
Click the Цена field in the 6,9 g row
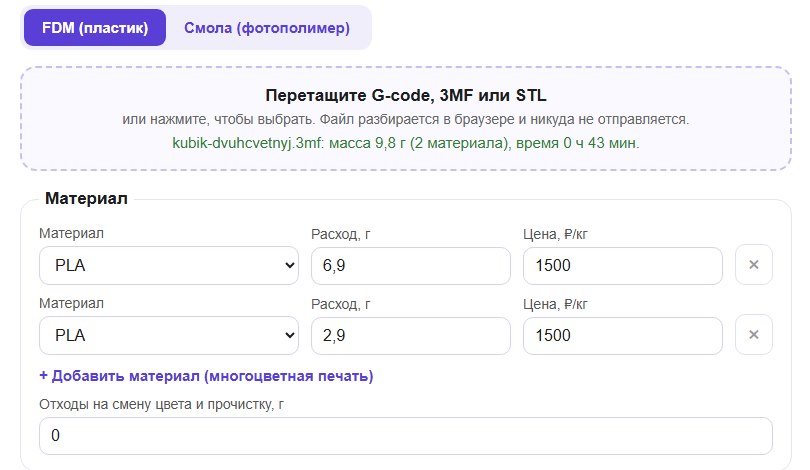tap(622, 265)
